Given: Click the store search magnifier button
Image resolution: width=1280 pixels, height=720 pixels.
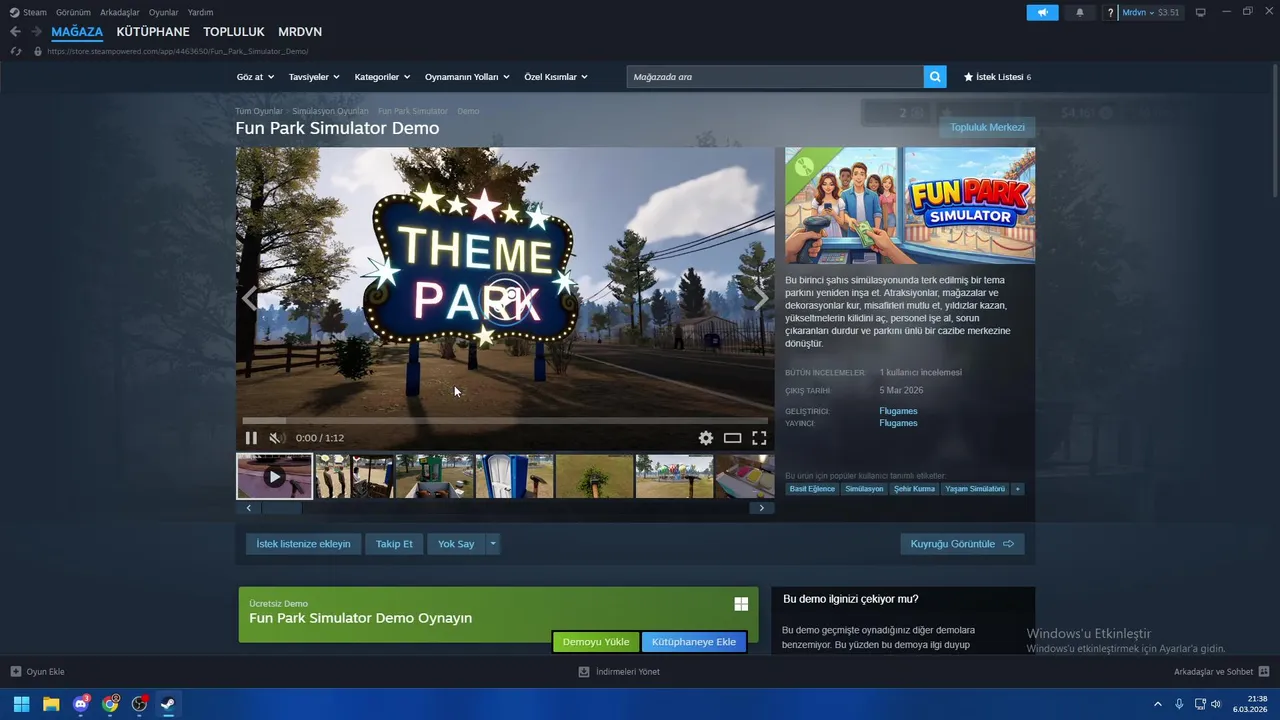Looking at the screenshot, I should click(935, 77).
